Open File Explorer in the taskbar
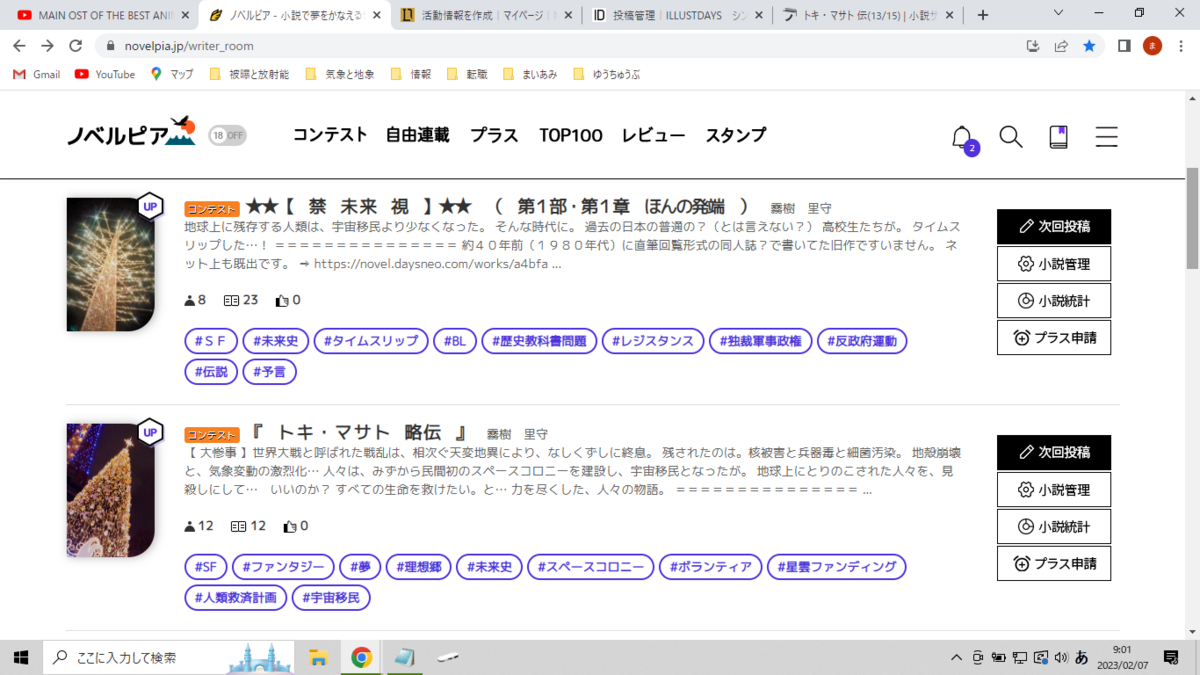The height and width of the screenshot is (675, 1200). click(x=318, y=657)
